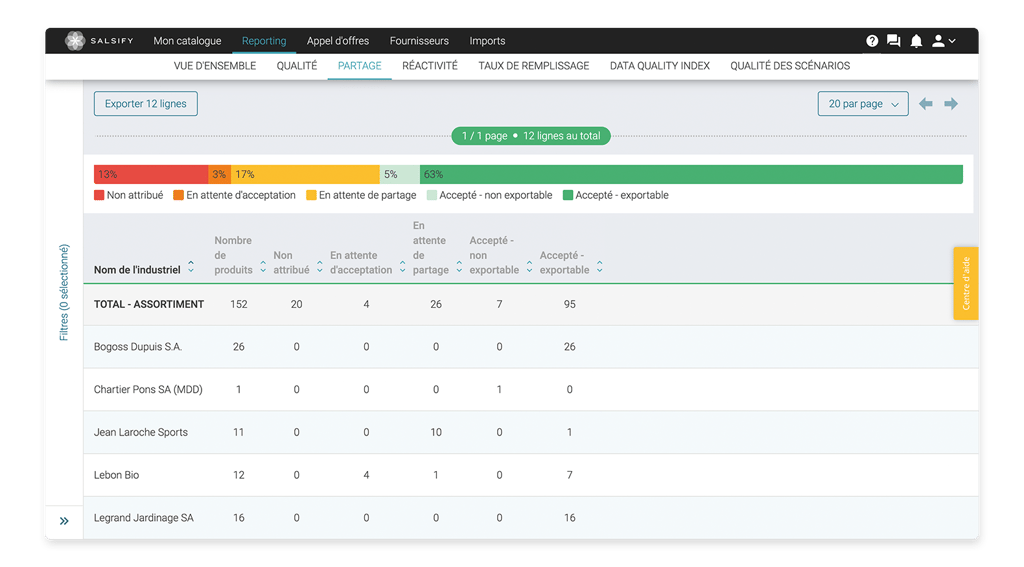1024x567 pixels.
Task: Go to previous page arrow
Action: (x=925, y=104)
